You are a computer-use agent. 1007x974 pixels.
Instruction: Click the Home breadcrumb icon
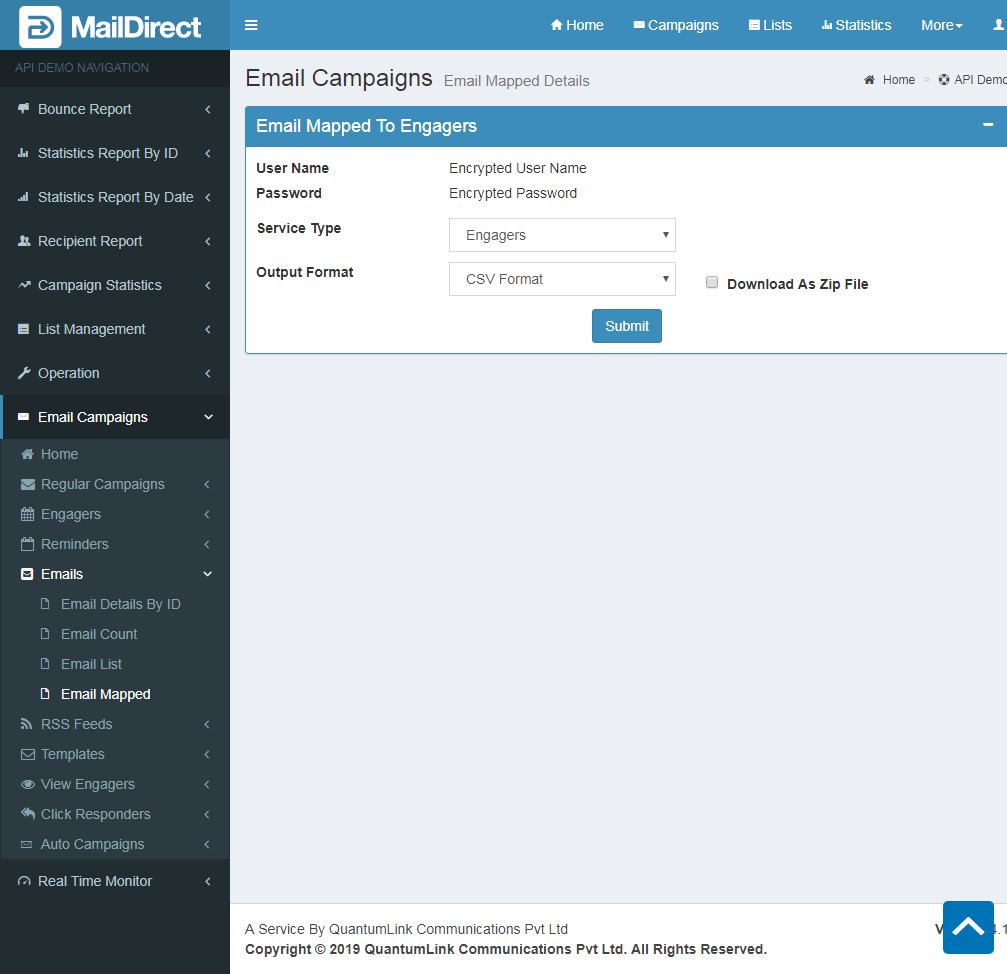pos(870,80)
